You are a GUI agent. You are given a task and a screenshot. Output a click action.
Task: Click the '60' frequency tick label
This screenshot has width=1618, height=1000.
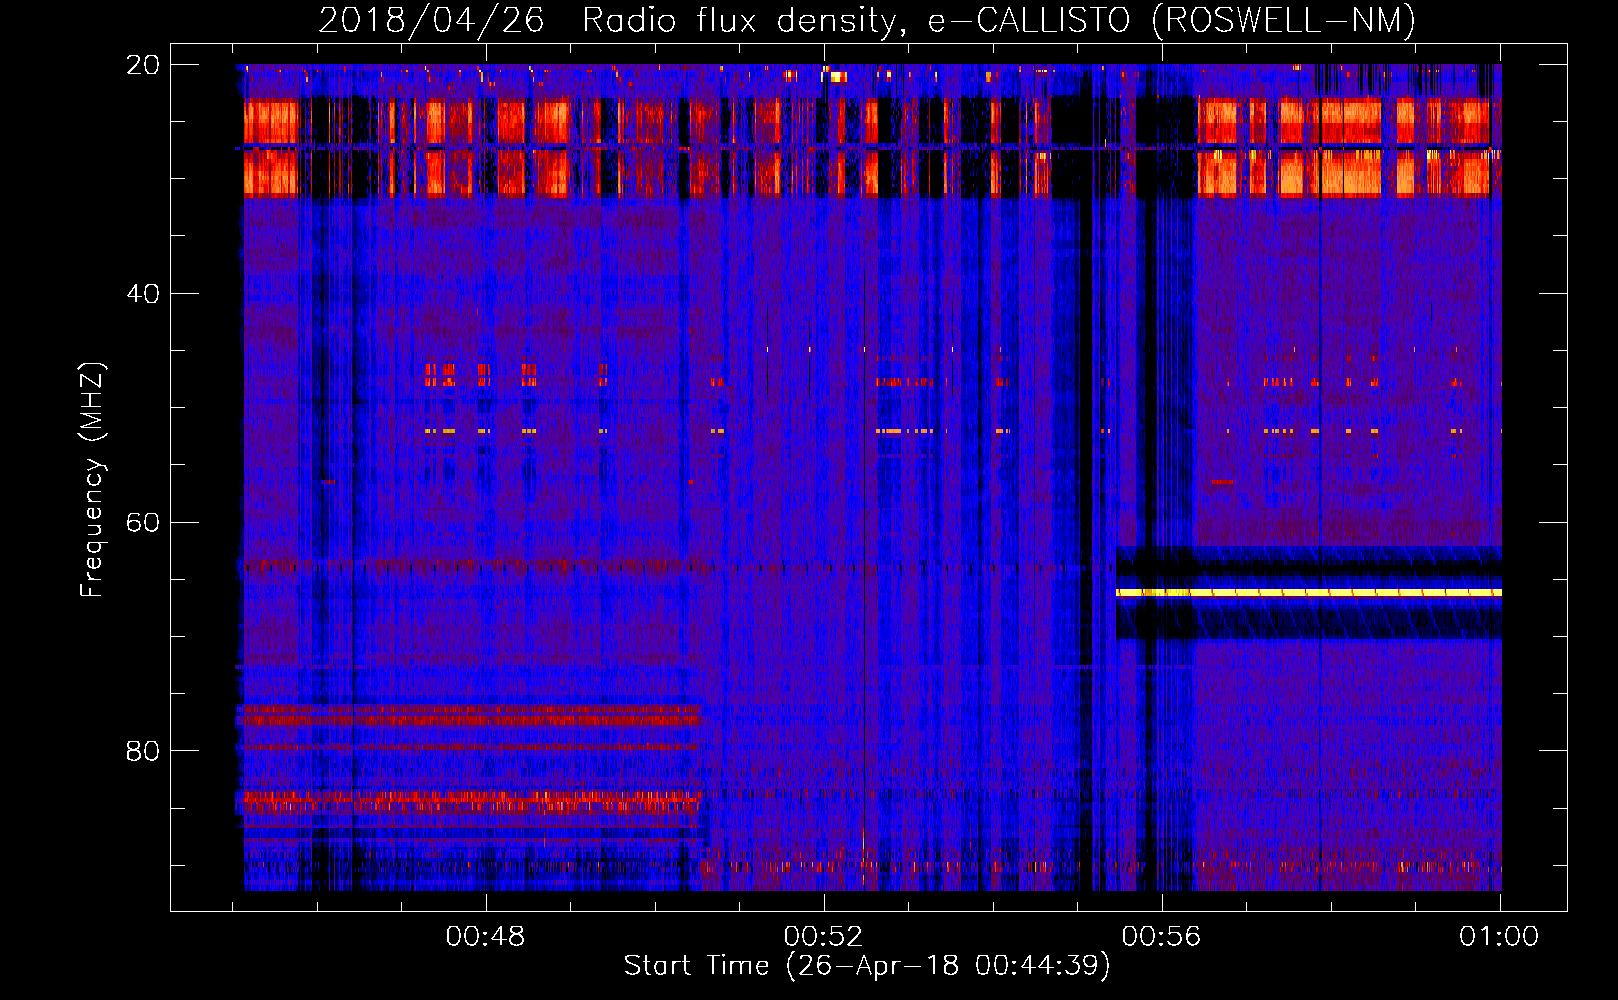(143, 522)
